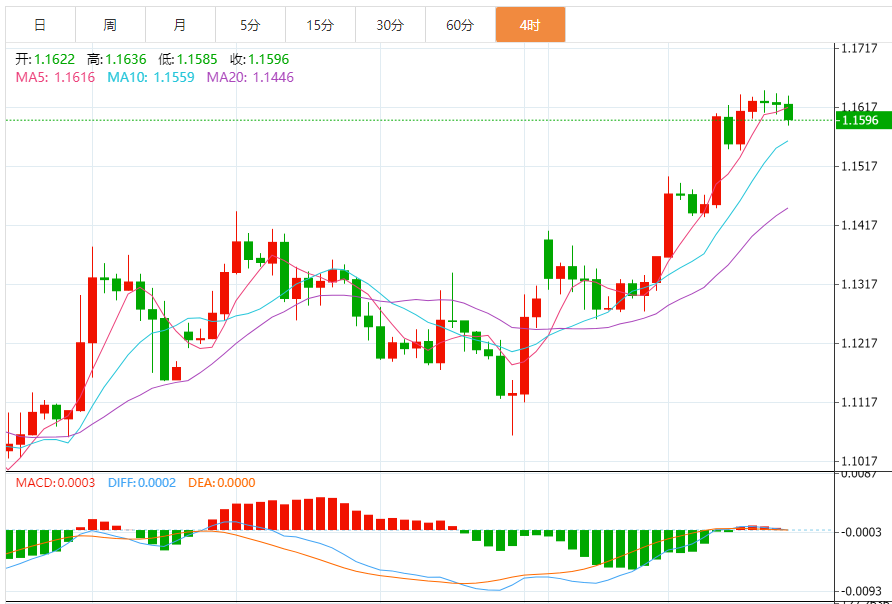
Task: Click the 1.1217 price axis label
Action: (x=860, y=343)
